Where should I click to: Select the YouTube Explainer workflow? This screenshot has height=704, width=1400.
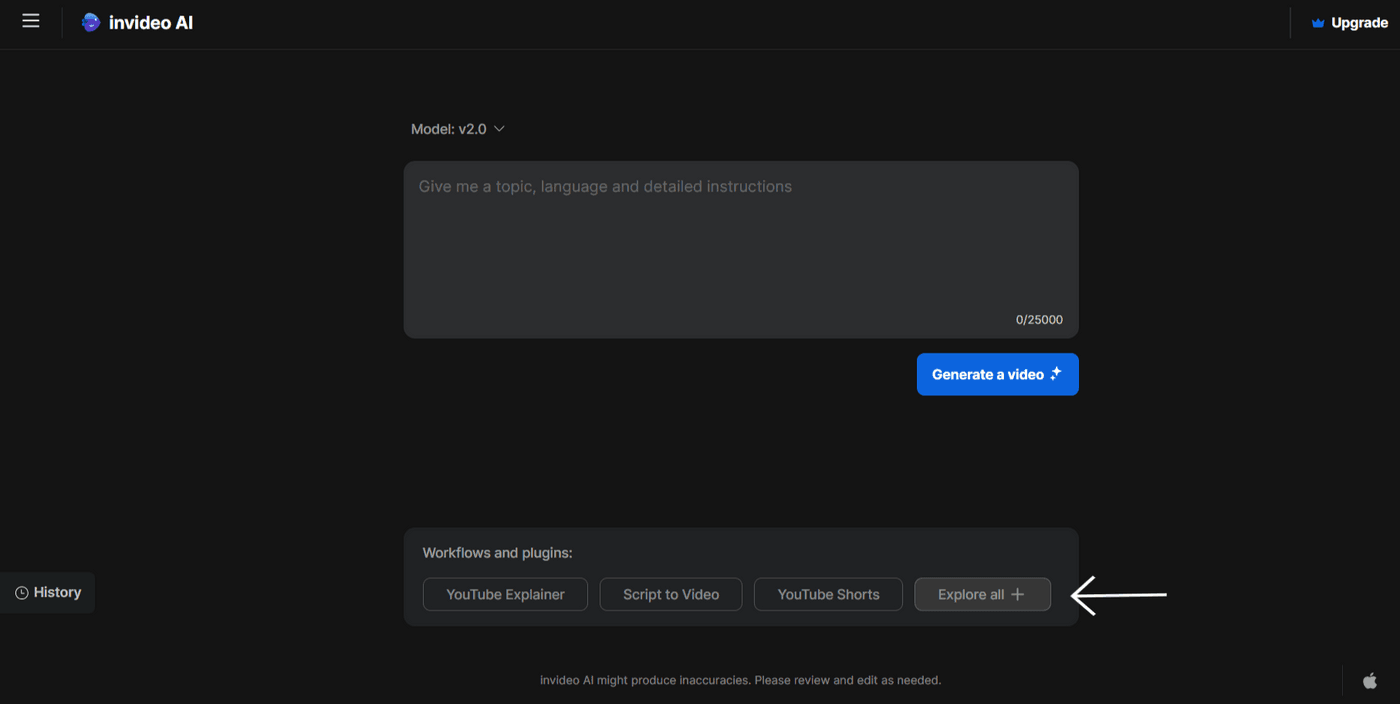(505, 593)
